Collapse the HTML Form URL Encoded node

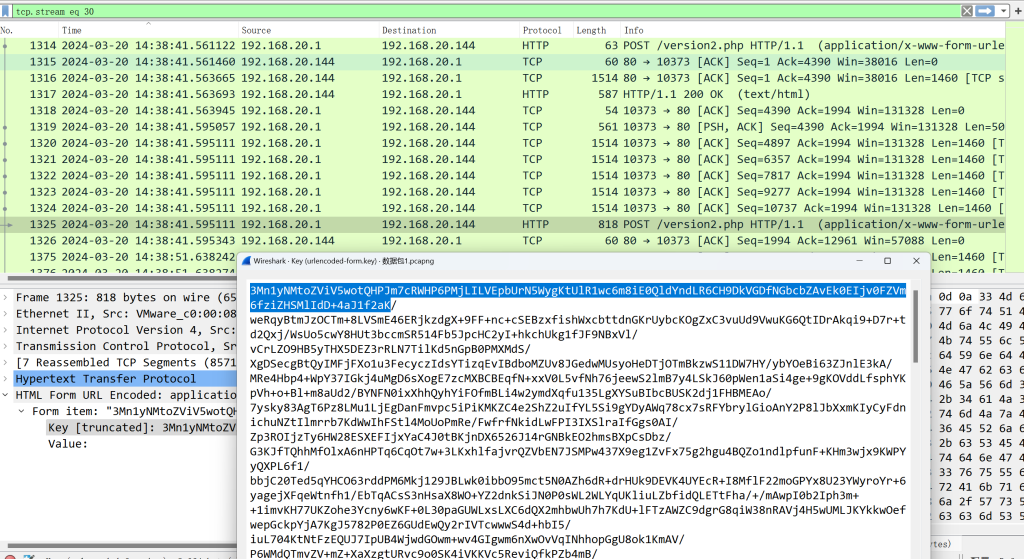pyautogui.click(x=8, y=395)
